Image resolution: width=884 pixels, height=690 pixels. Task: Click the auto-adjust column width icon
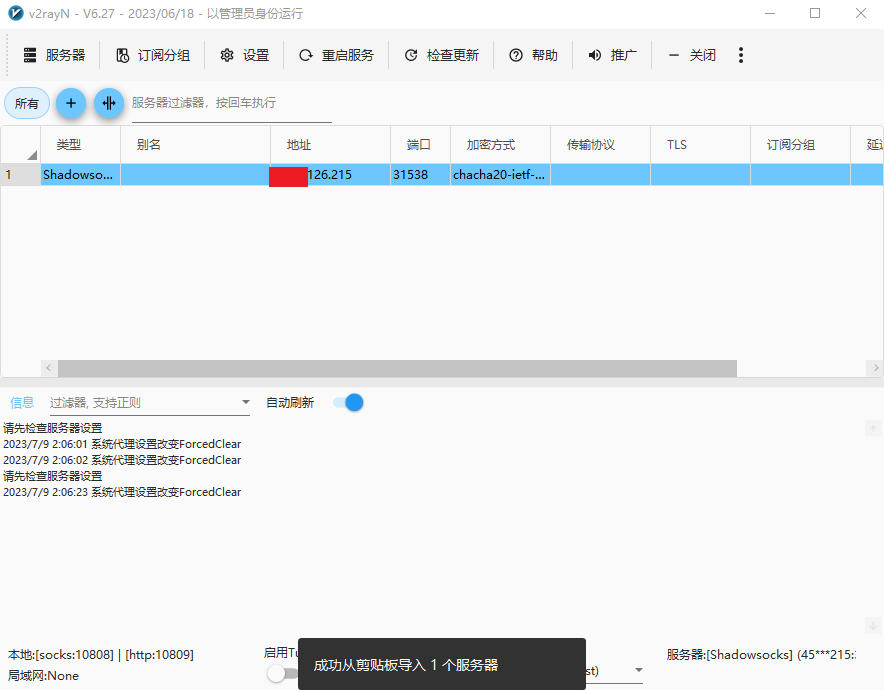(x=109, y=103)
